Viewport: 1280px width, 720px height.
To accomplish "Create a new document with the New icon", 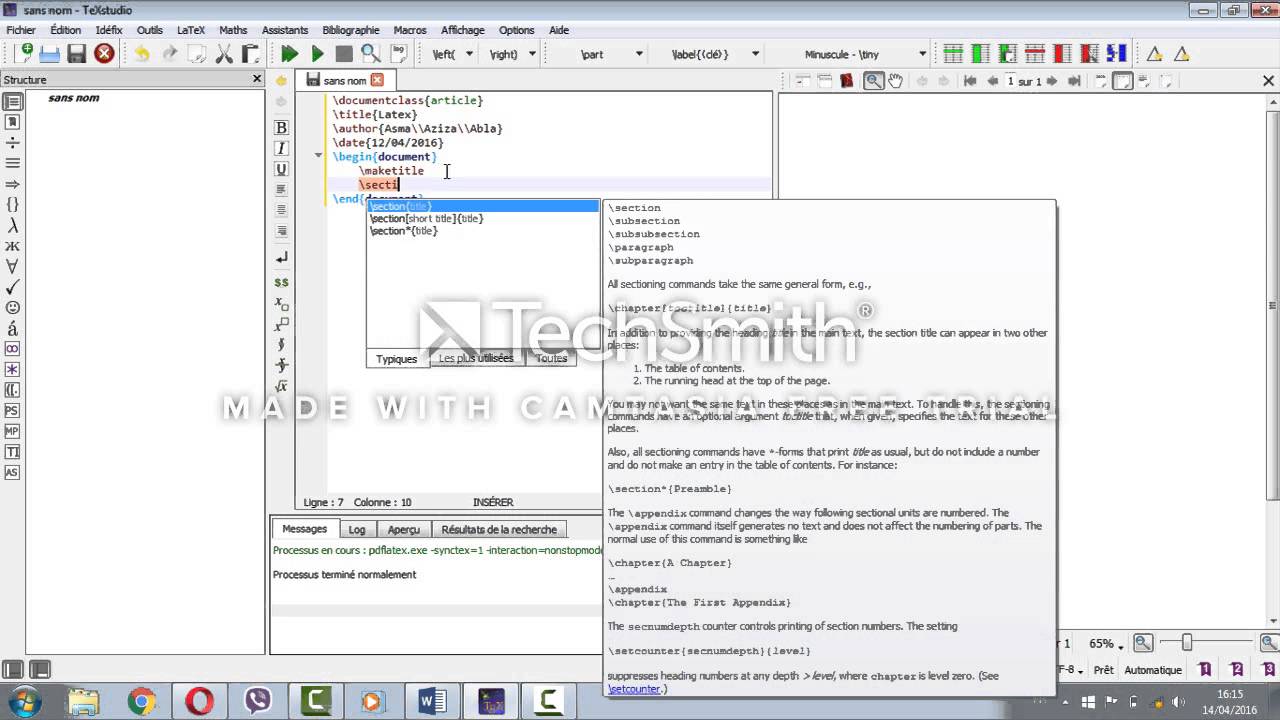I will tap(21, 54).
